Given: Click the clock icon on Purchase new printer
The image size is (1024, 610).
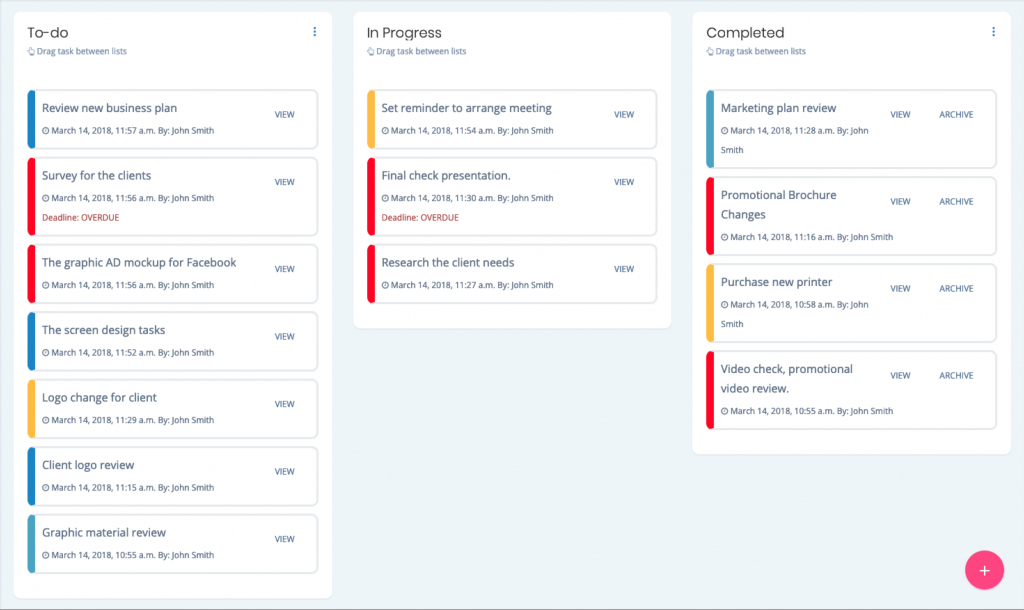Looking at the screenshot, I should (725, 305).
